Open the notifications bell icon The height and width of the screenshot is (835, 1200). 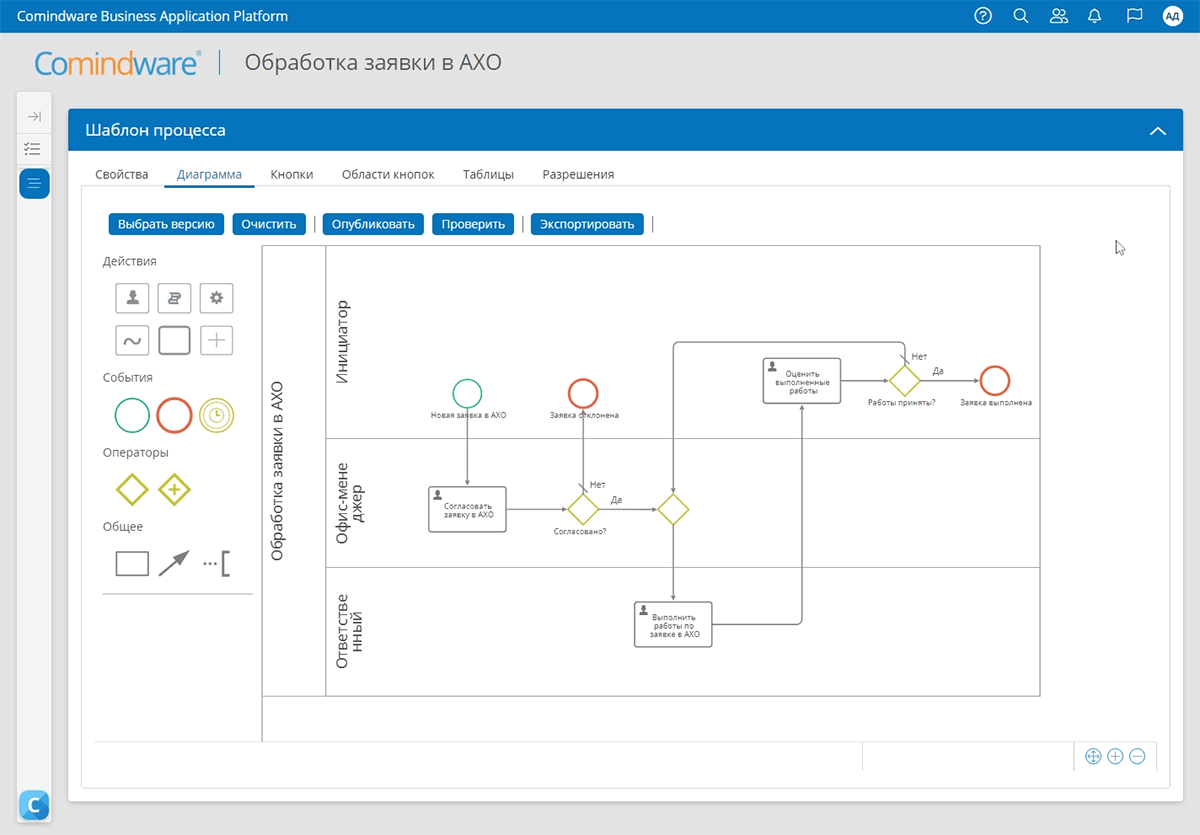coord(1095,16)
